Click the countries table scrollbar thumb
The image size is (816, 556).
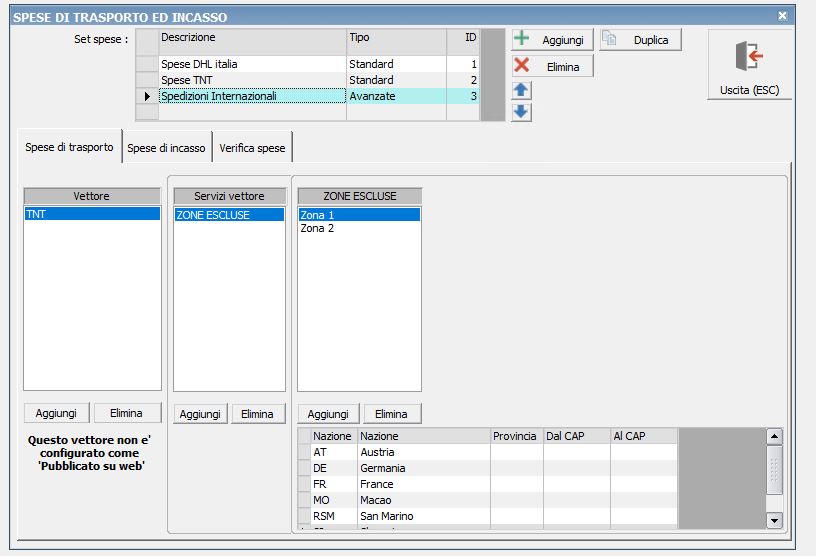coord(774,470)
